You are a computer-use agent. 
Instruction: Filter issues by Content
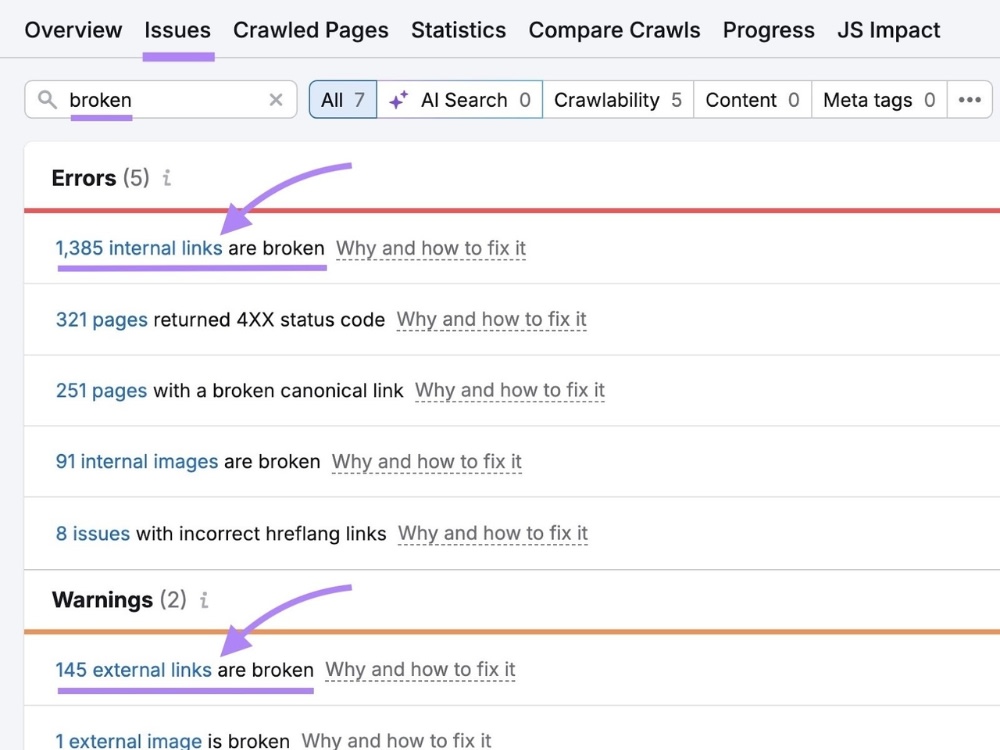point(752,99)
